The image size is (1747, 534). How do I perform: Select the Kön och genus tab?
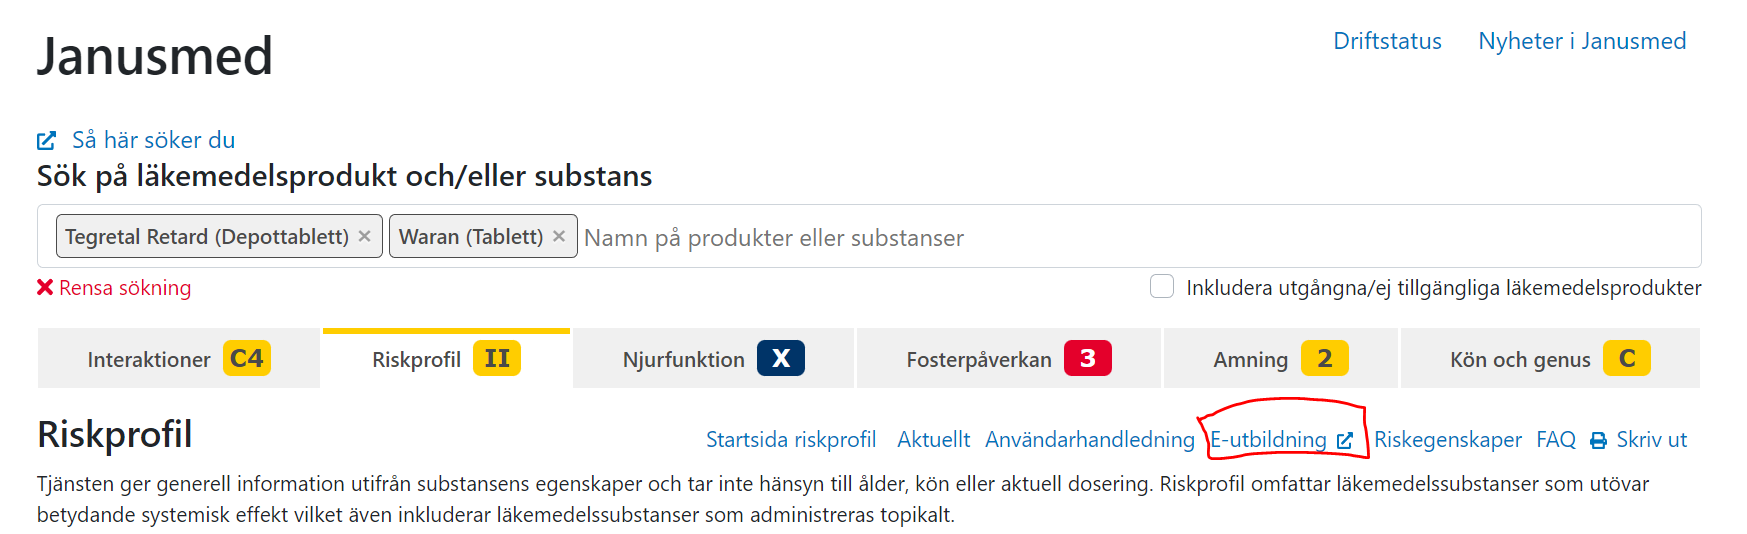[x=1519, y=359]
